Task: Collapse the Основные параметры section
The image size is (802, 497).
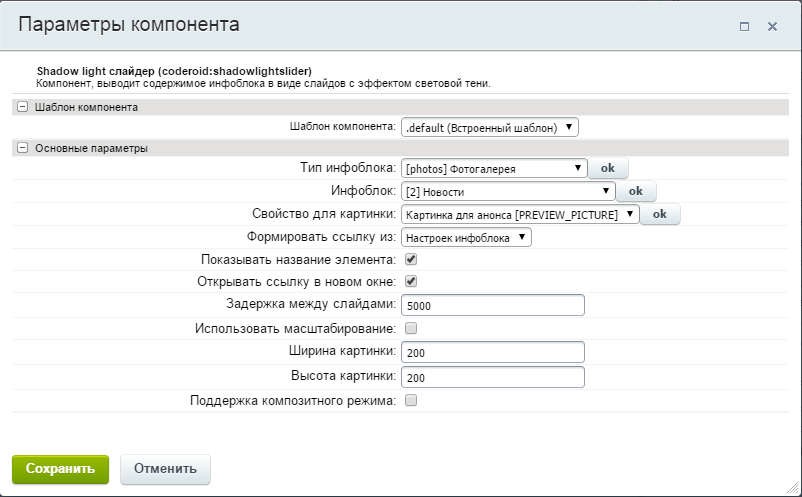Action: point(22,148)
